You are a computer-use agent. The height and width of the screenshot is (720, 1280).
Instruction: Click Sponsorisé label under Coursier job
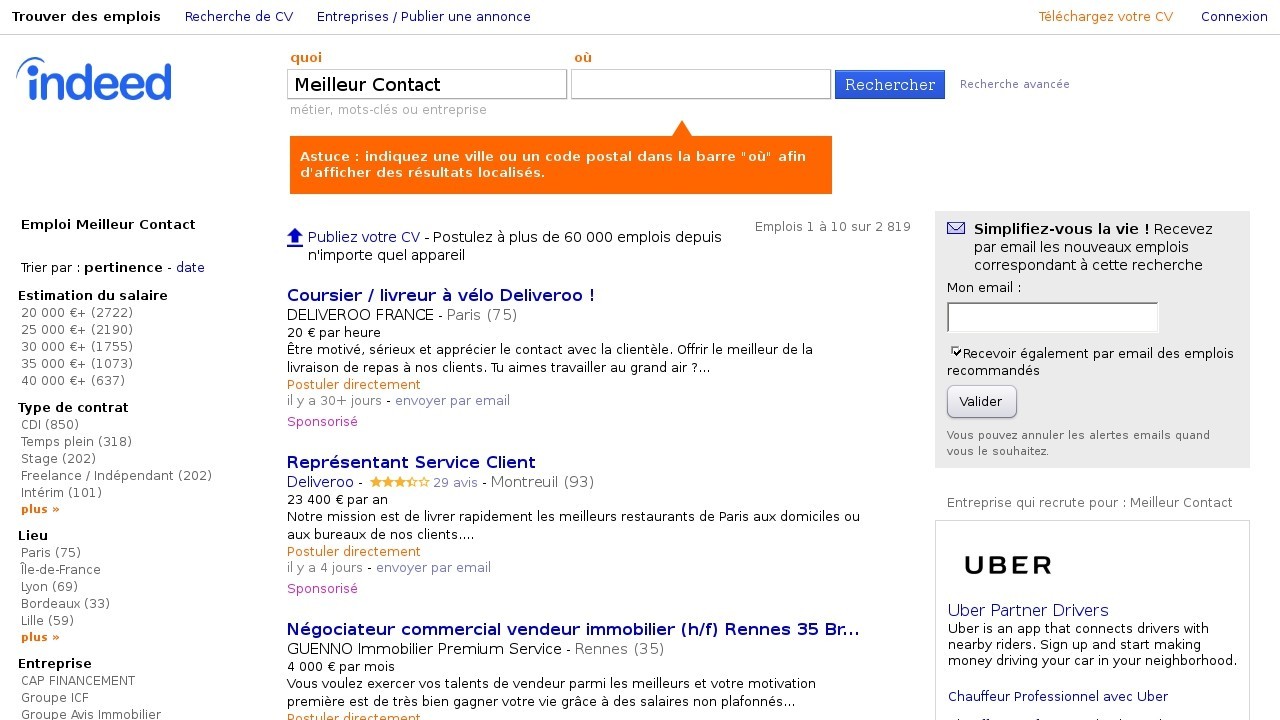(x=322, y=422)
